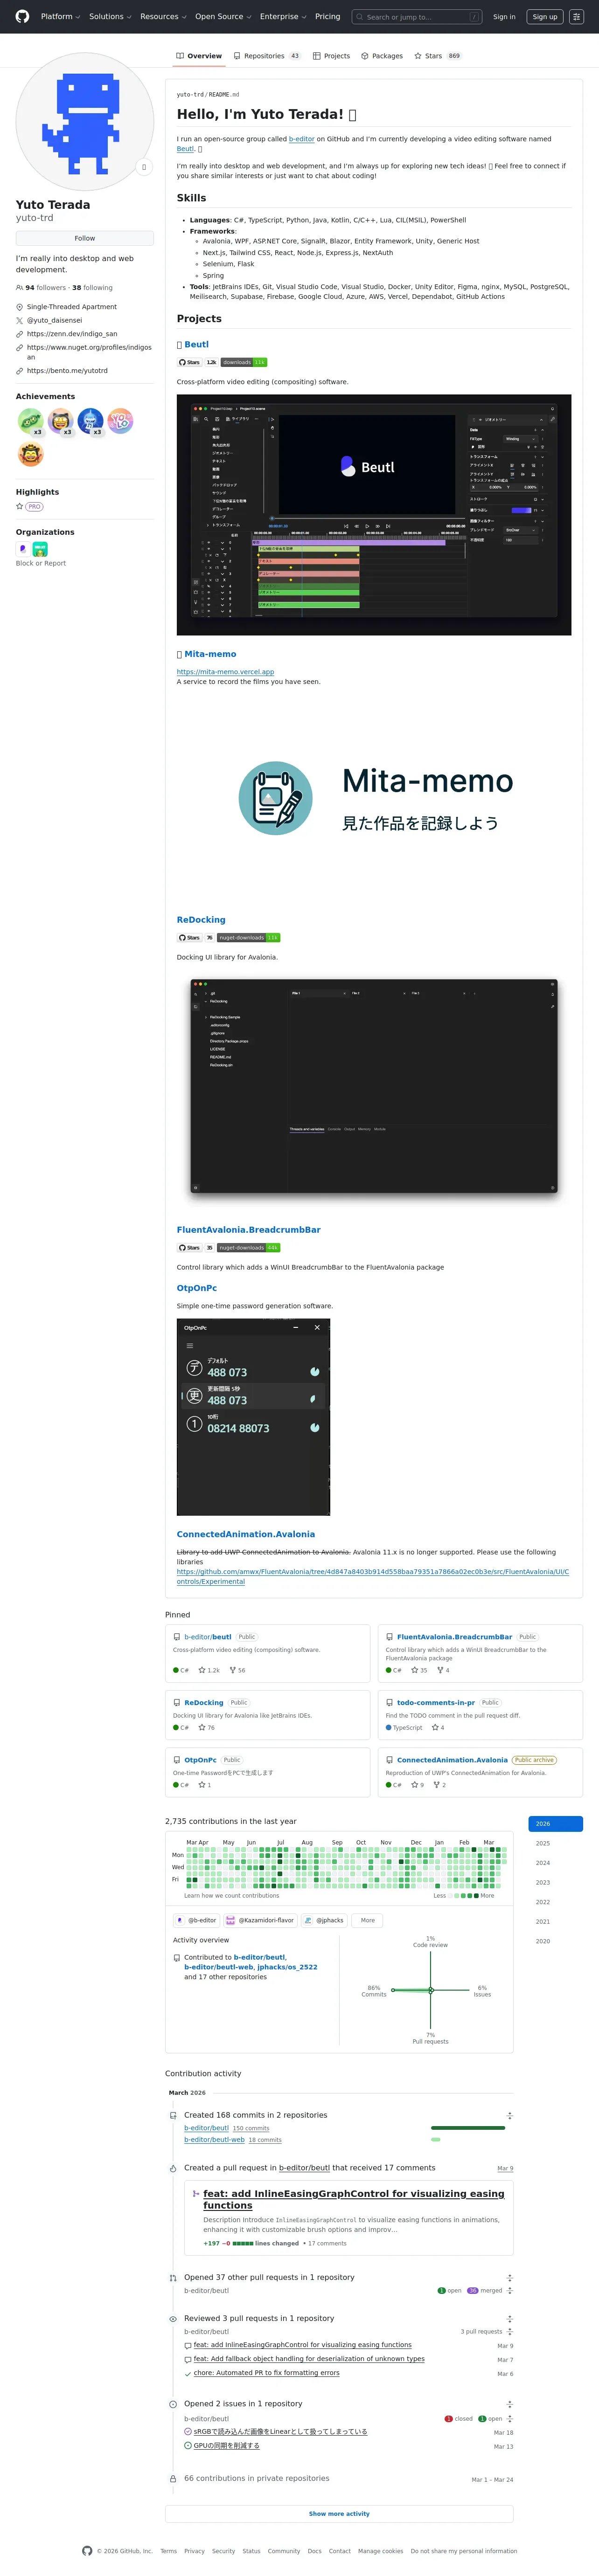Image resolution: width=599 pixels, height=2576 pixels.
Task: Click the GitHub logo in the header
Action: [x=22, y=16]
